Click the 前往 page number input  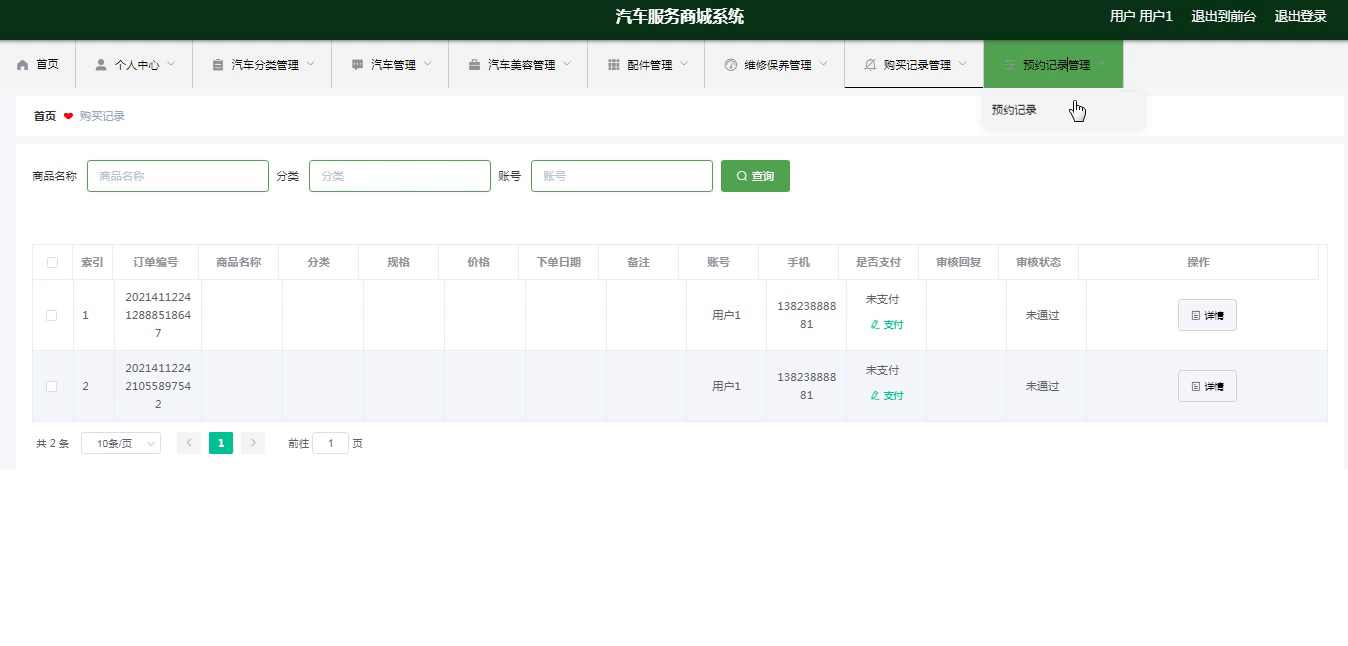click(x=330, y=444)
